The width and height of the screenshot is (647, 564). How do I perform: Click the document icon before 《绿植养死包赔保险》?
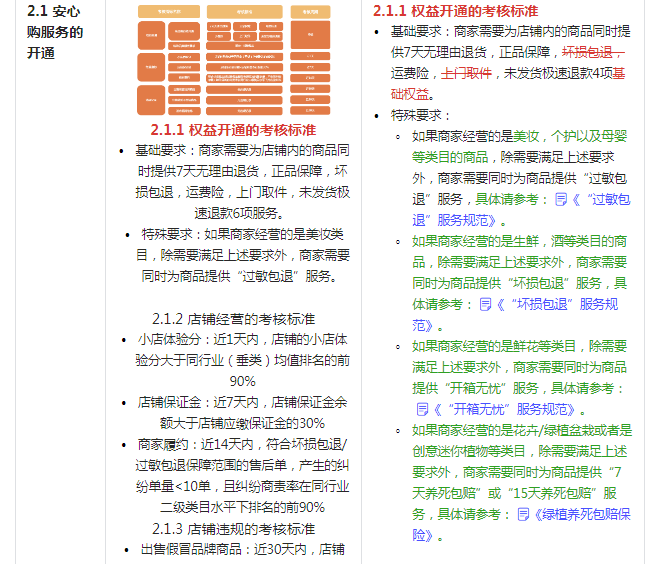point(523,513)
